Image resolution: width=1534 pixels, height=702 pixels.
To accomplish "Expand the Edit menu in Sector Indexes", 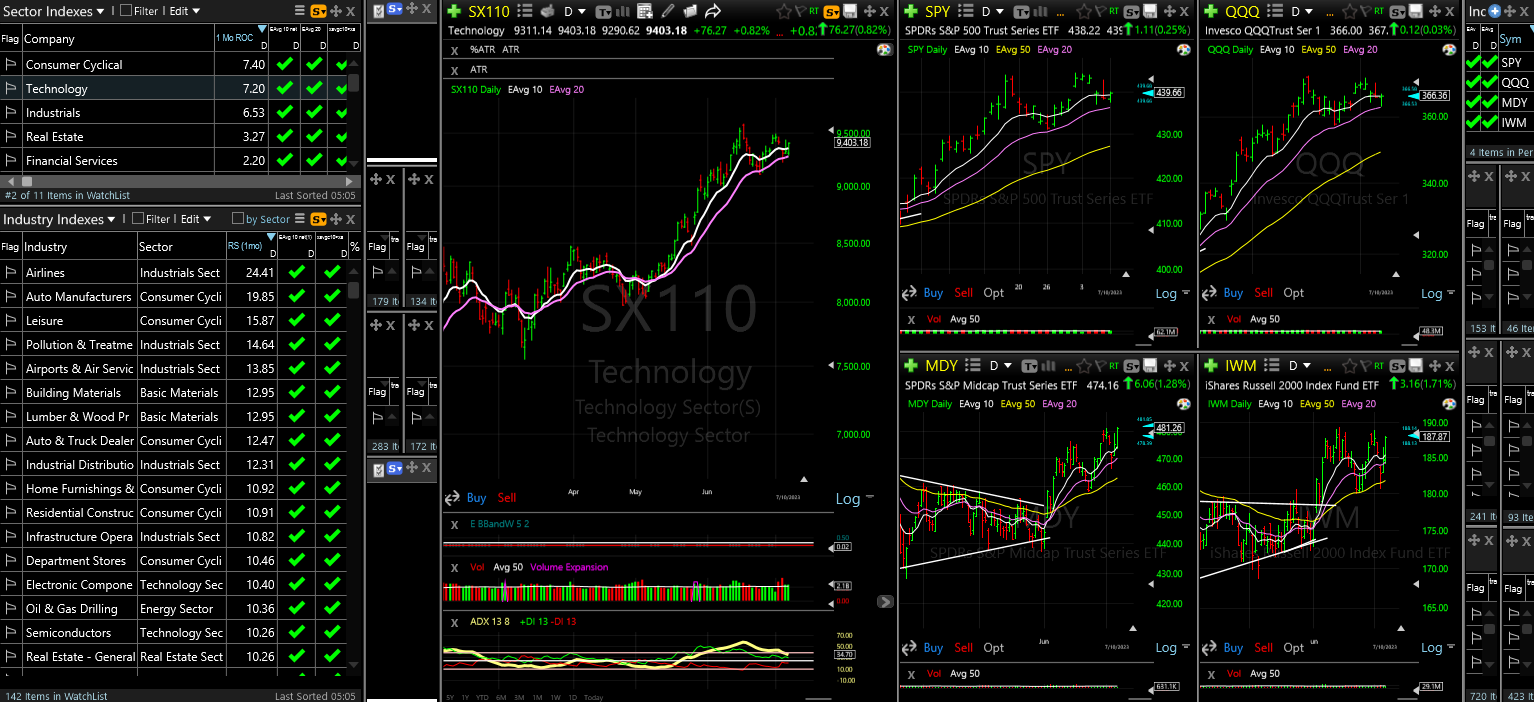I will [x=184, y=11].
